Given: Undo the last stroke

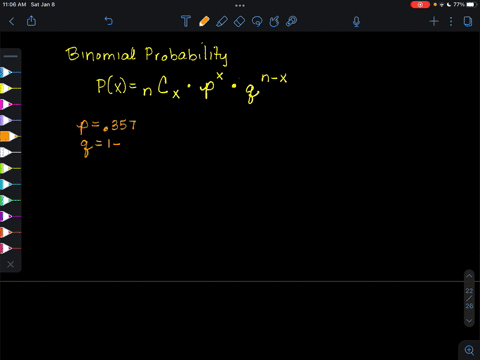Looking at the screenshot, I should 109,21.
